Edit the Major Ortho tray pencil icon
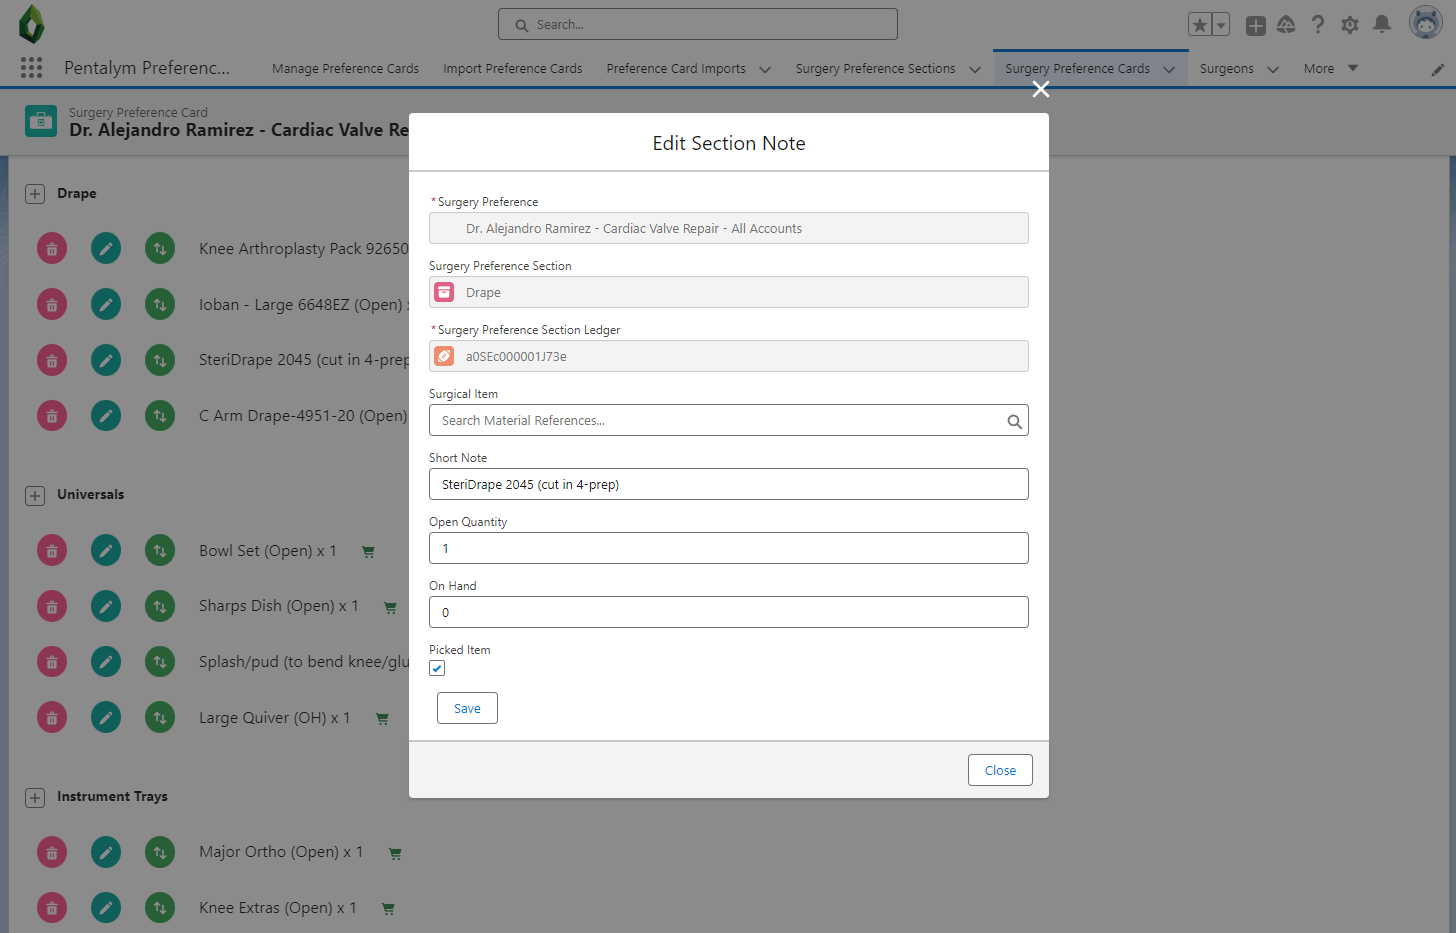 [106, 853]
